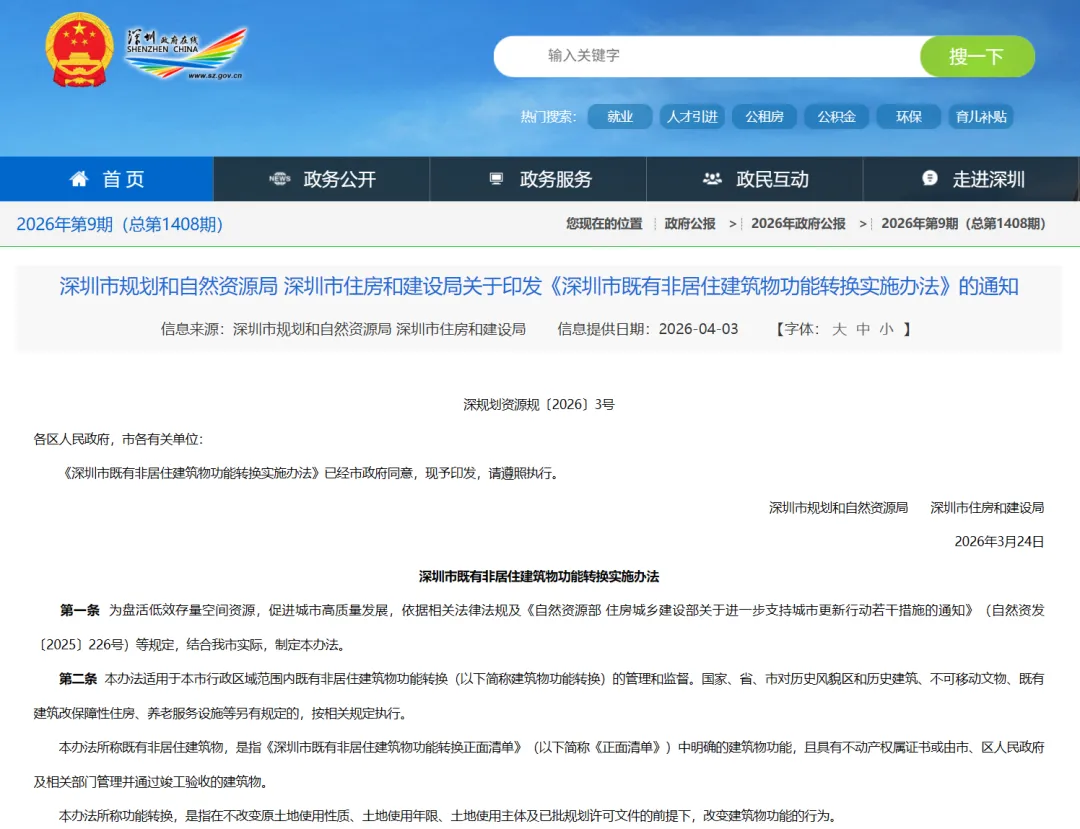The height and width of the screenshot is (829, 1080).
Task: Open the 走进深圳 navigation tab
Action: [970, 179]
